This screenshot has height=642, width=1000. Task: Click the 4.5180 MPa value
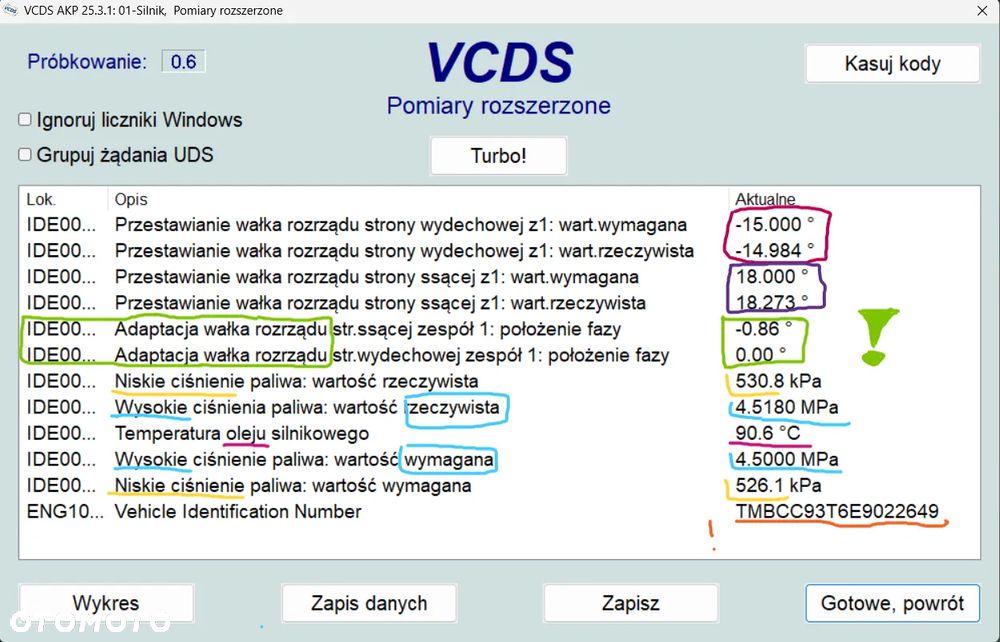coord(787,407)
